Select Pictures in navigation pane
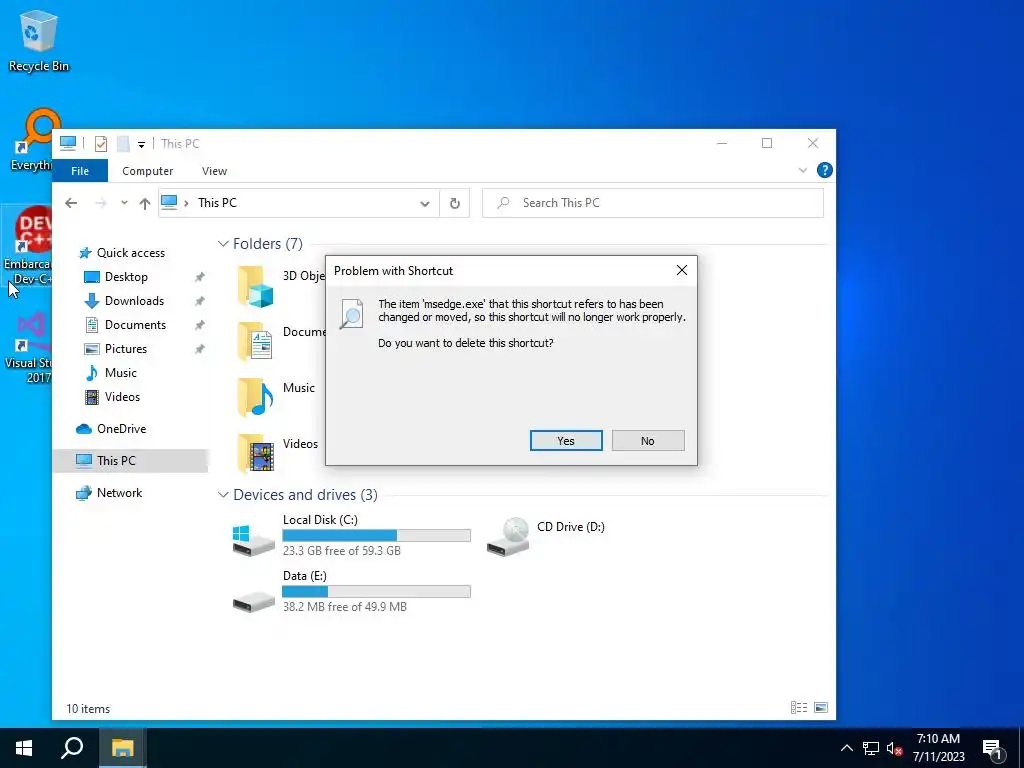Screen dimensions: 1024x768 point(126,349)
